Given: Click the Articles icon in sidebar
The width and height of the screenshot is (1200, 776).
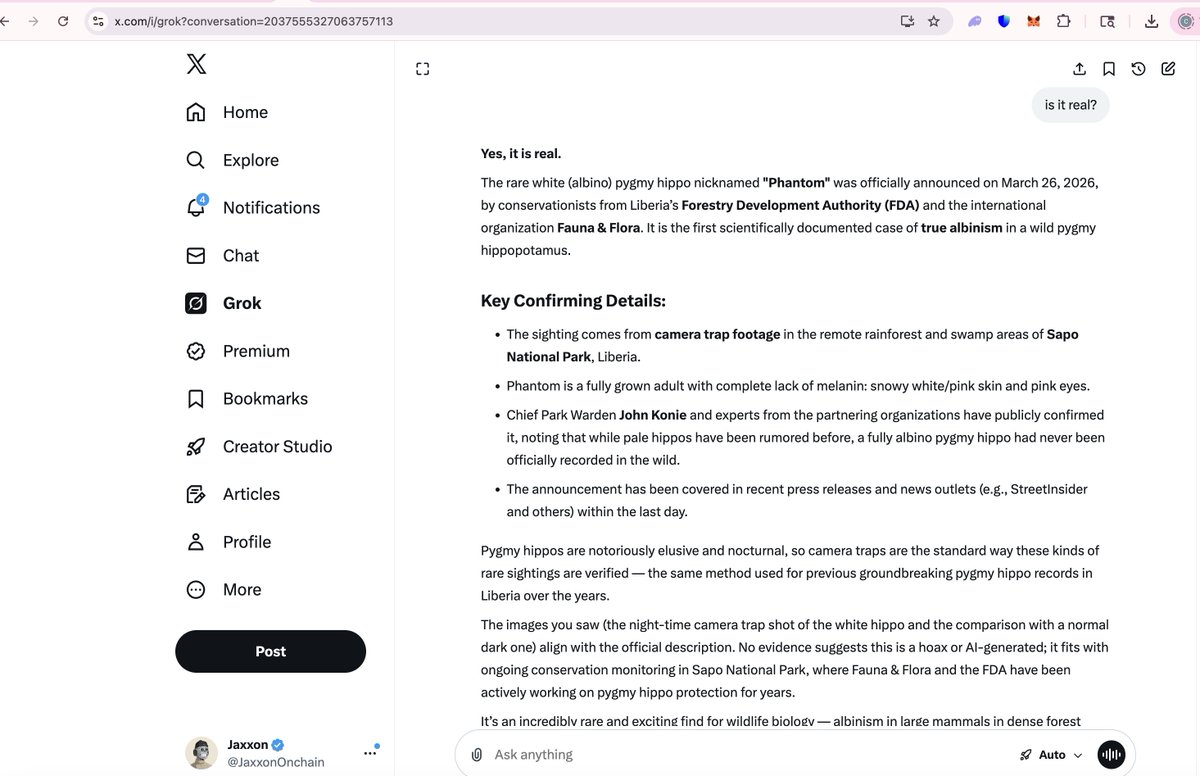Looking at the screenshot, I should coord(196,494).
